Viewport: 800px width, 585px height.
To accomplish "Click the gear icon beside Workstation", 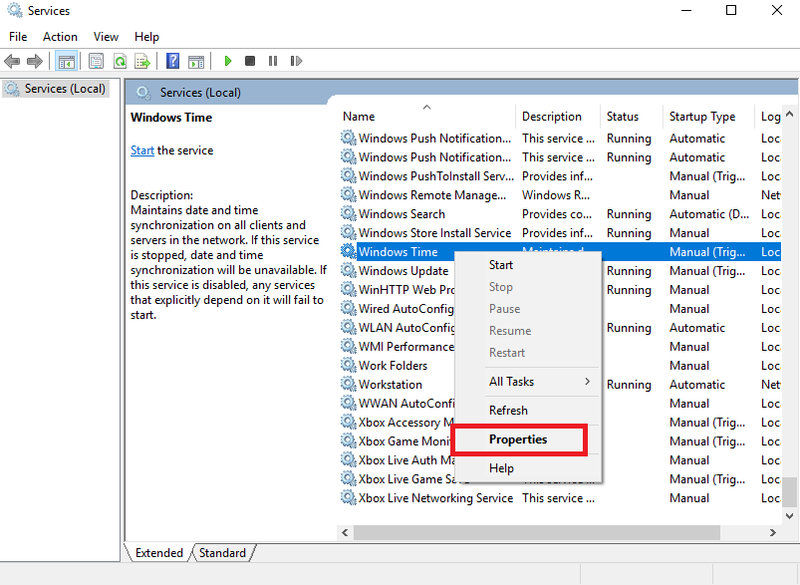I will point(348,384).
